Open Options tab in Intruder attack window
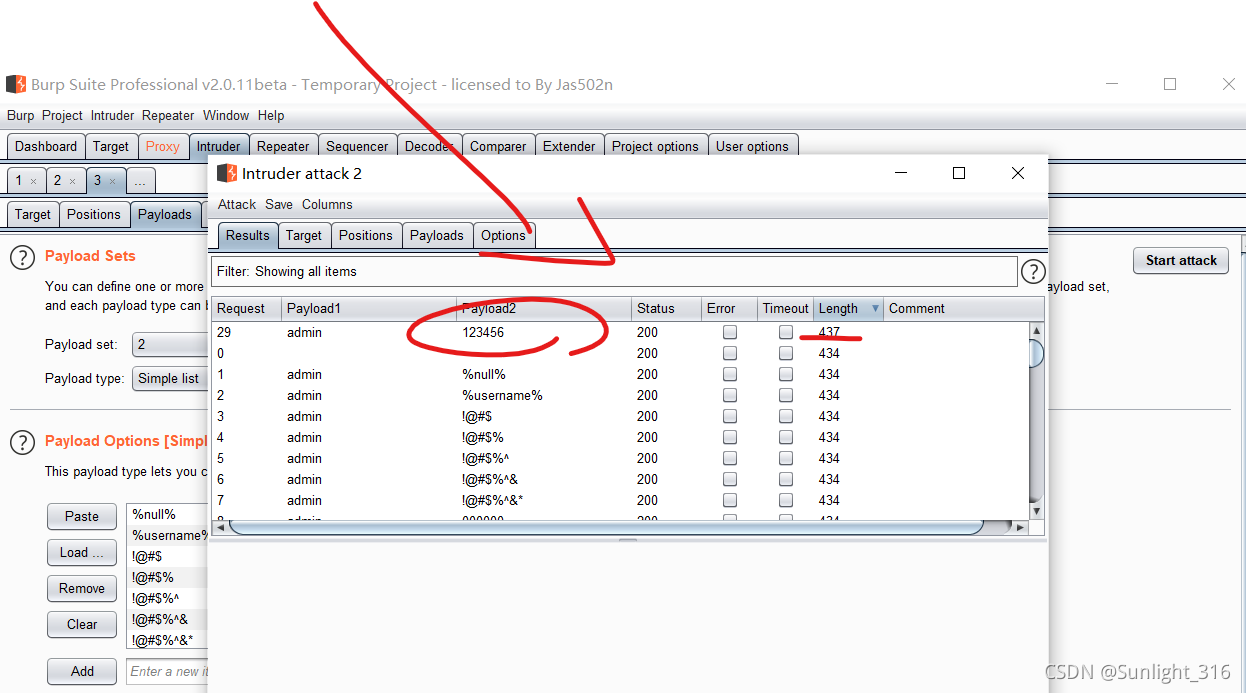This screenshot has height=693, width=1246. click(x=503, y=235)
